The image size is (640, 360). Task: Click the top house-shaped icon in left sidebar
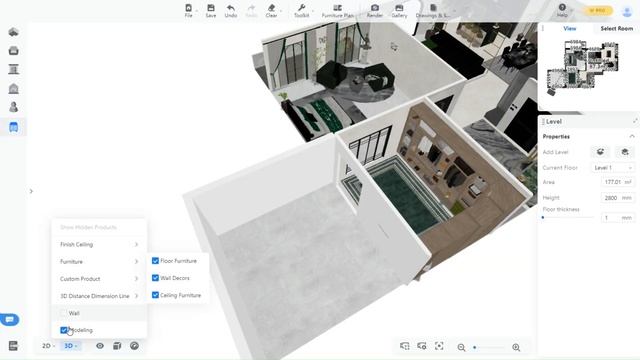pos(13,32)
